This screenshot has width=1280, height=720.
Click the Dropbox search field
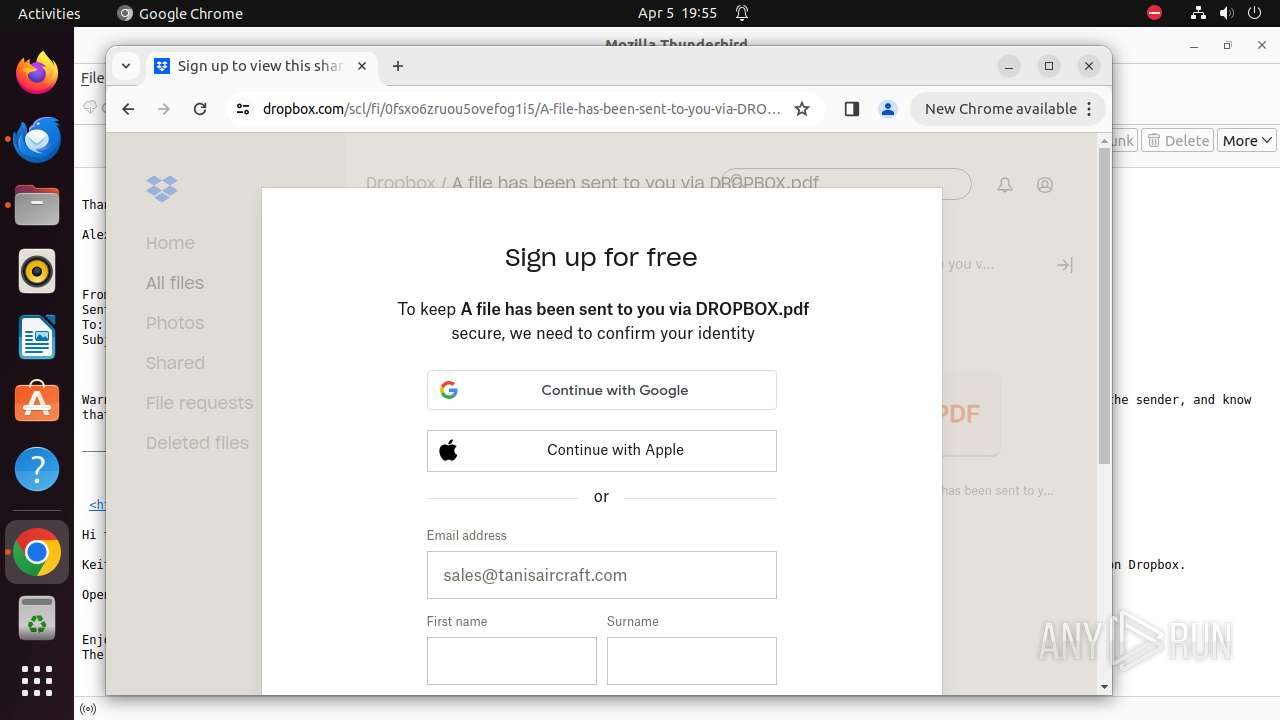tap(846, 182)
